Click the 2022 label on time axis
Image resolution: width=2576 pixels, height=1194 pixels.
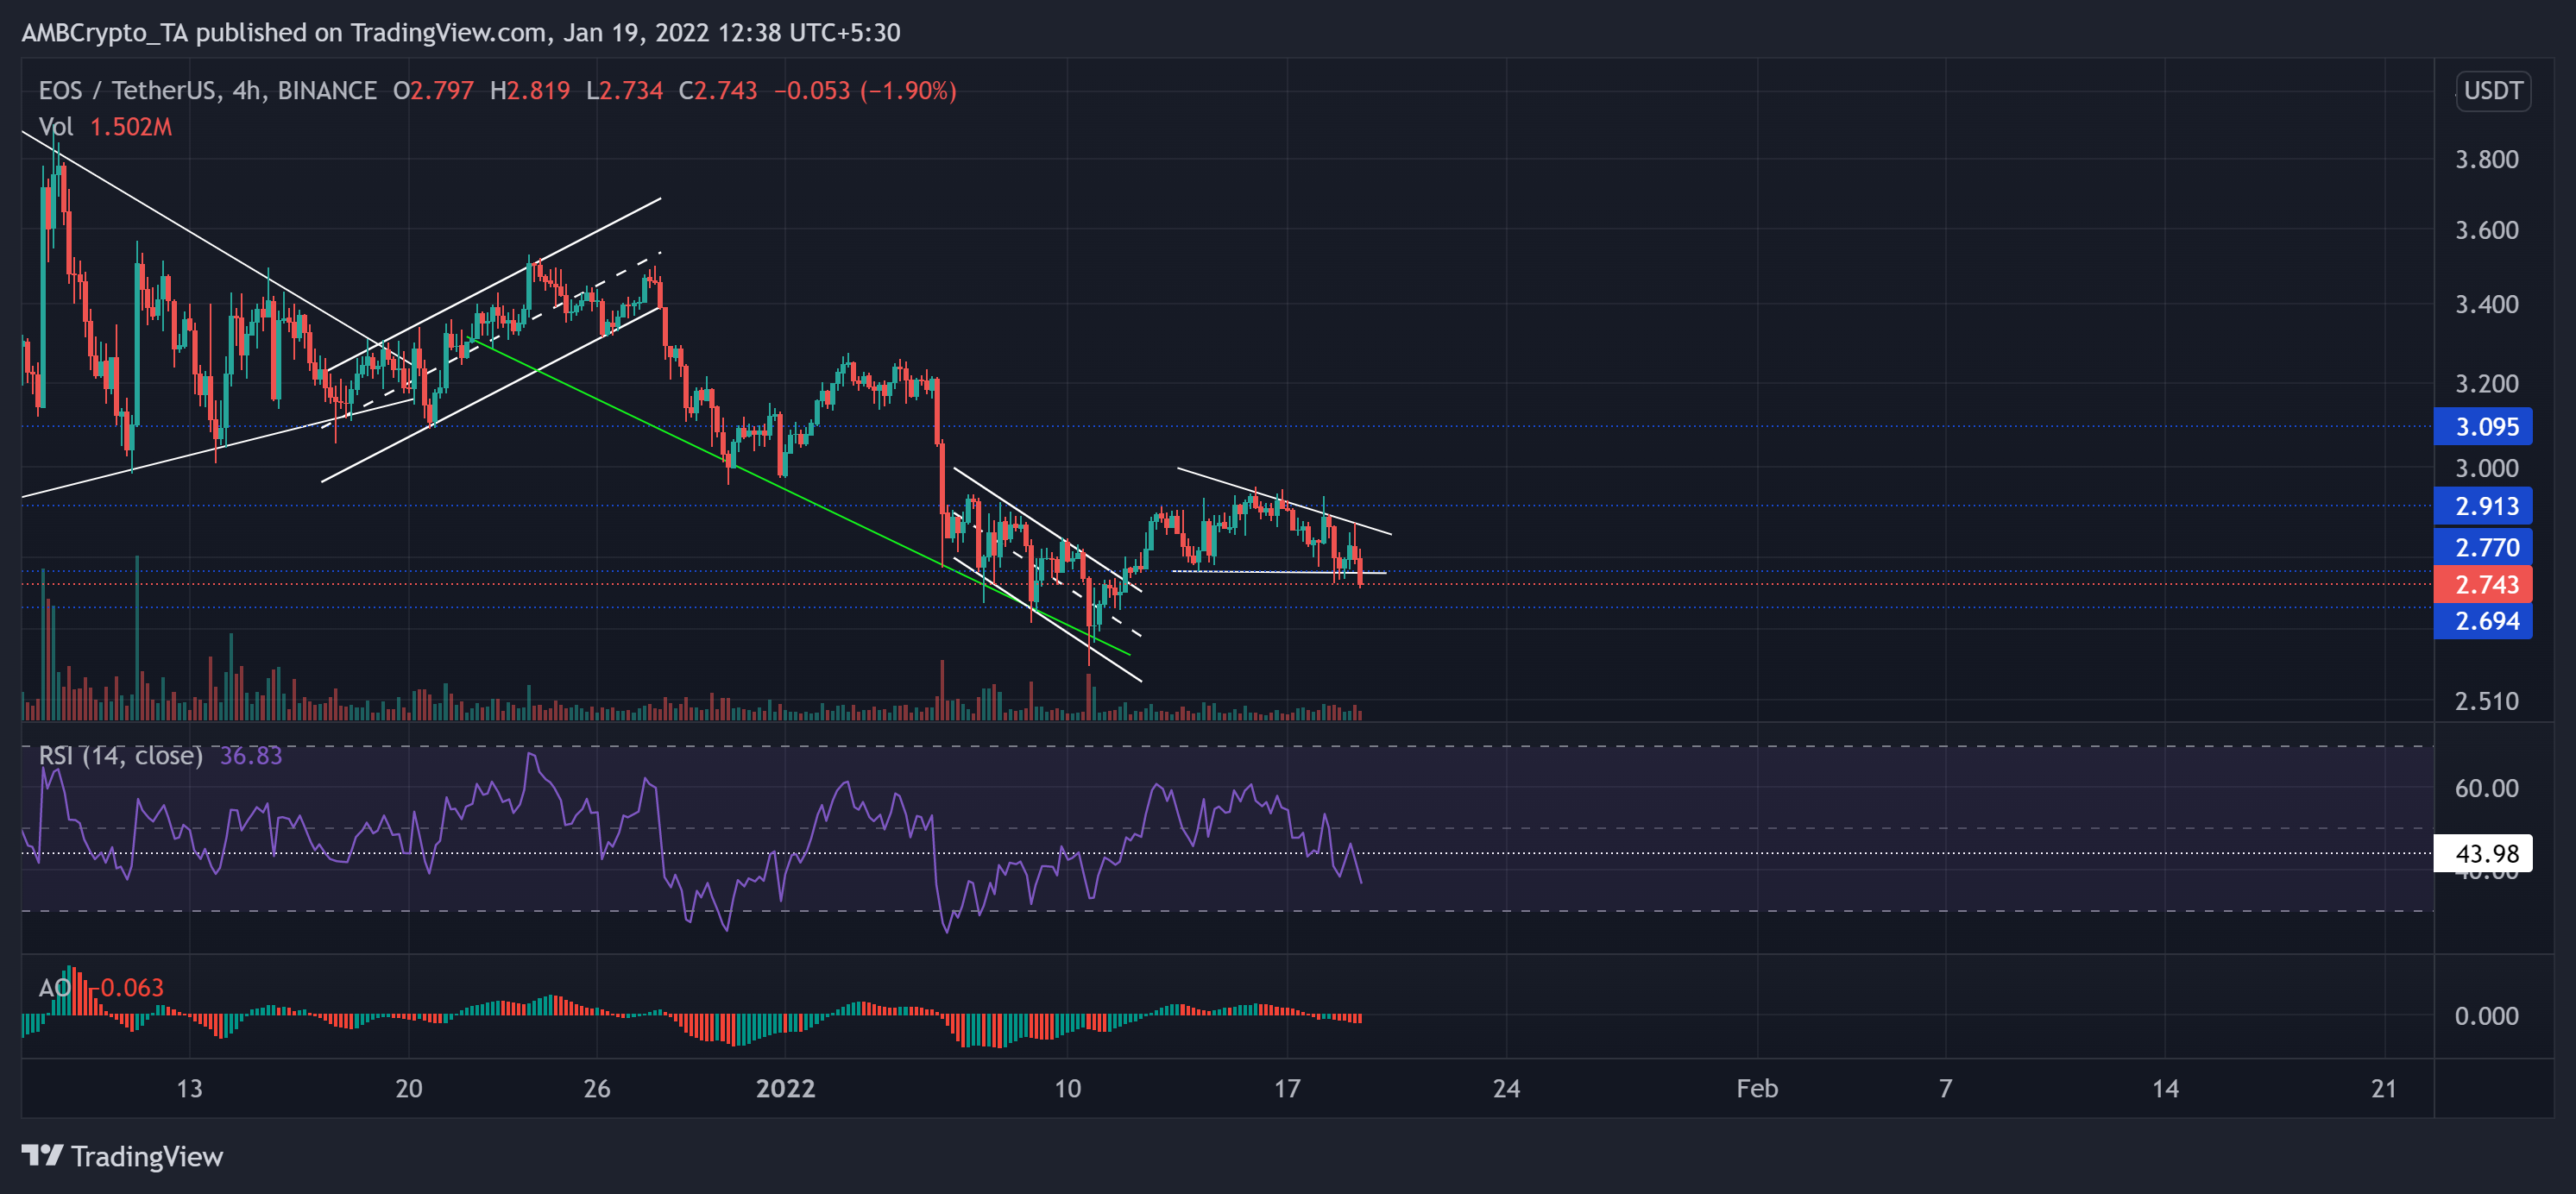coord(786,1089)
